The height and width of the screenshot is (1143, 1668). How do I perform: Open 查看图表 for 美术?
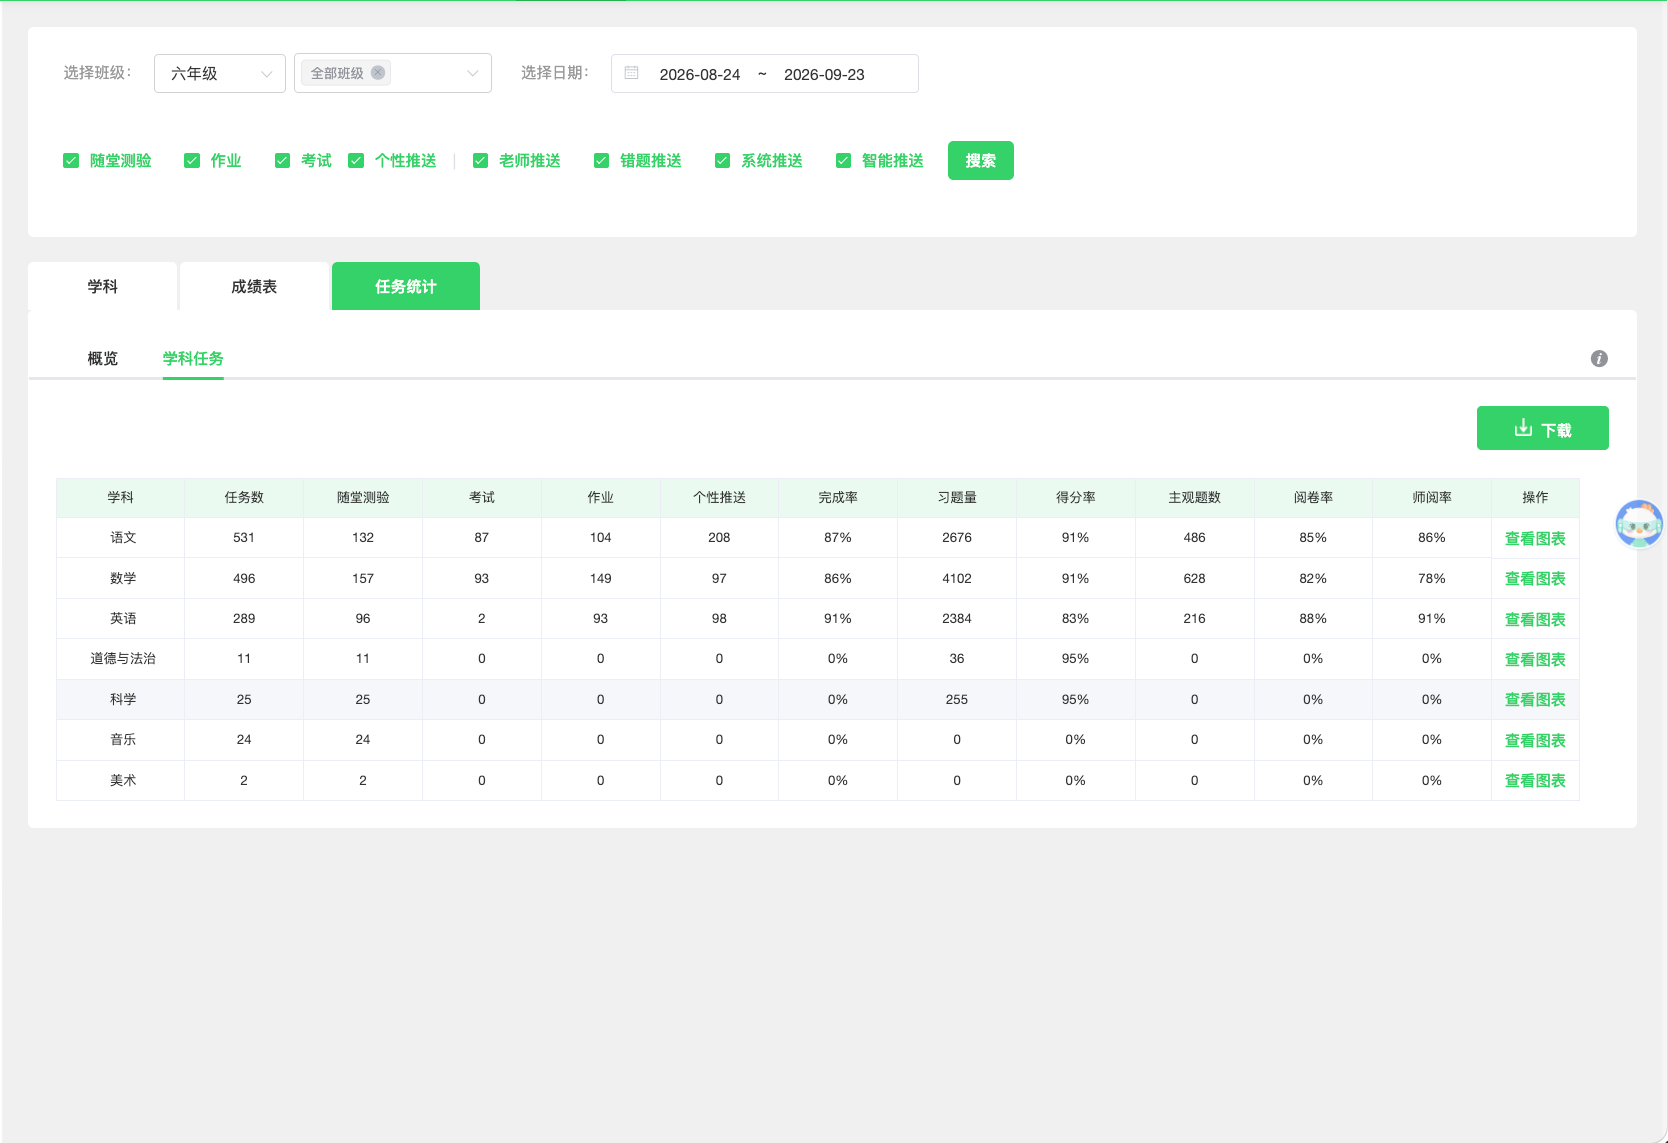(1535, 781)
